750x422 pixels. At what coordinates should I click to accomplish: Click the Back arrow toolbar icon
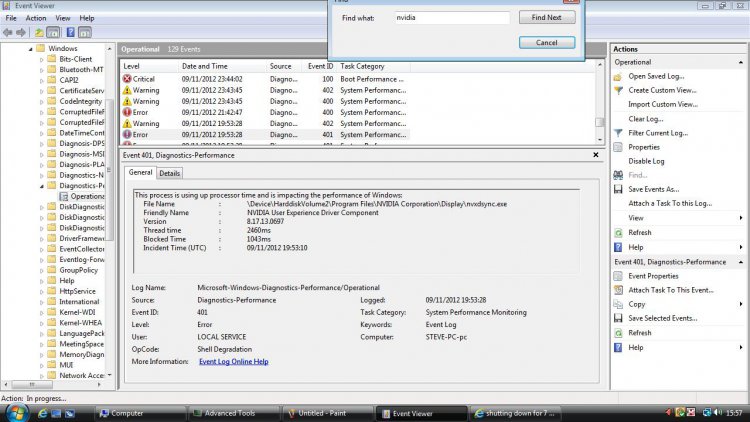(x=8, y=33)
